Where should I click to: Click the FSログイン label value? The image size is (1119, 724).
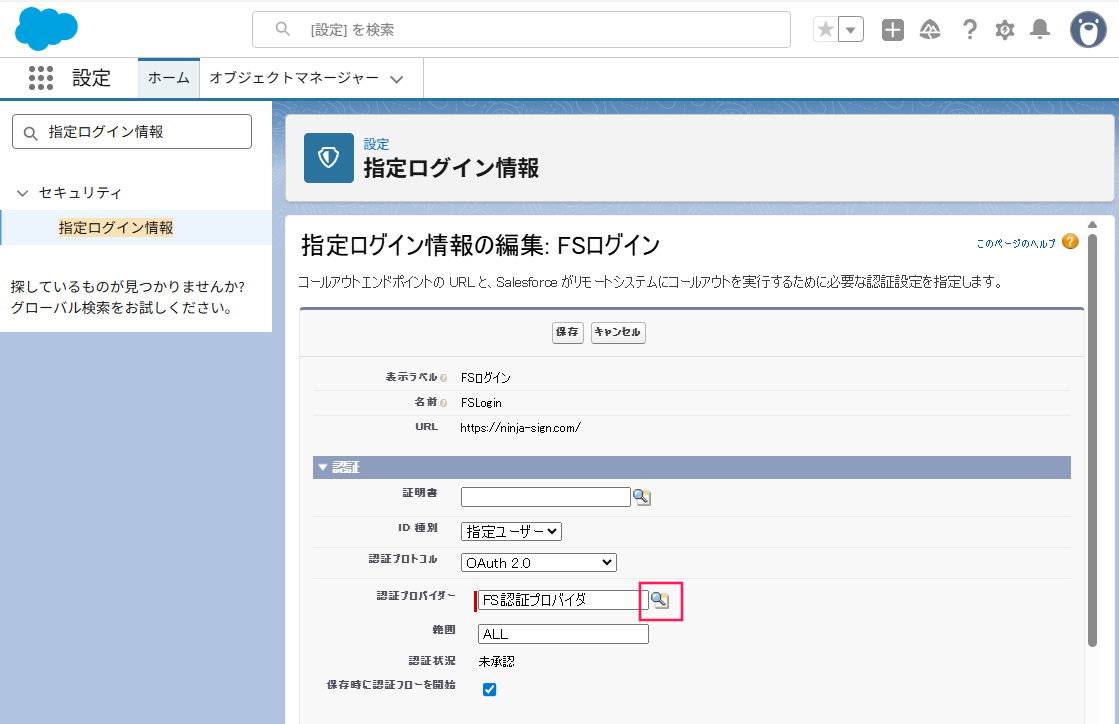486,378
